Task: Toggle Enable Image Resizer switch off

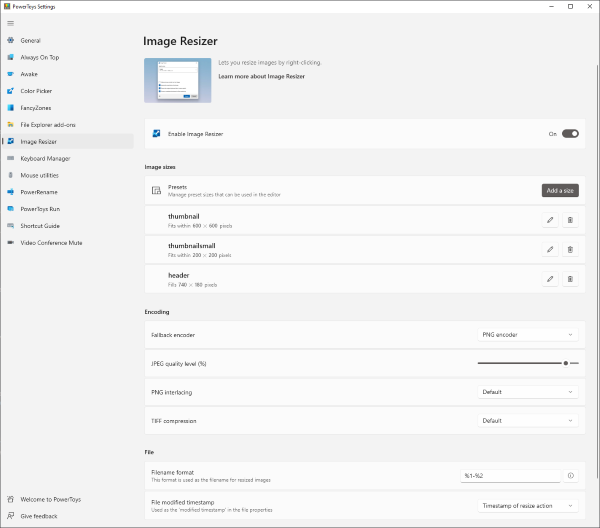Action: pyautogui.click(x=570, y=134)
